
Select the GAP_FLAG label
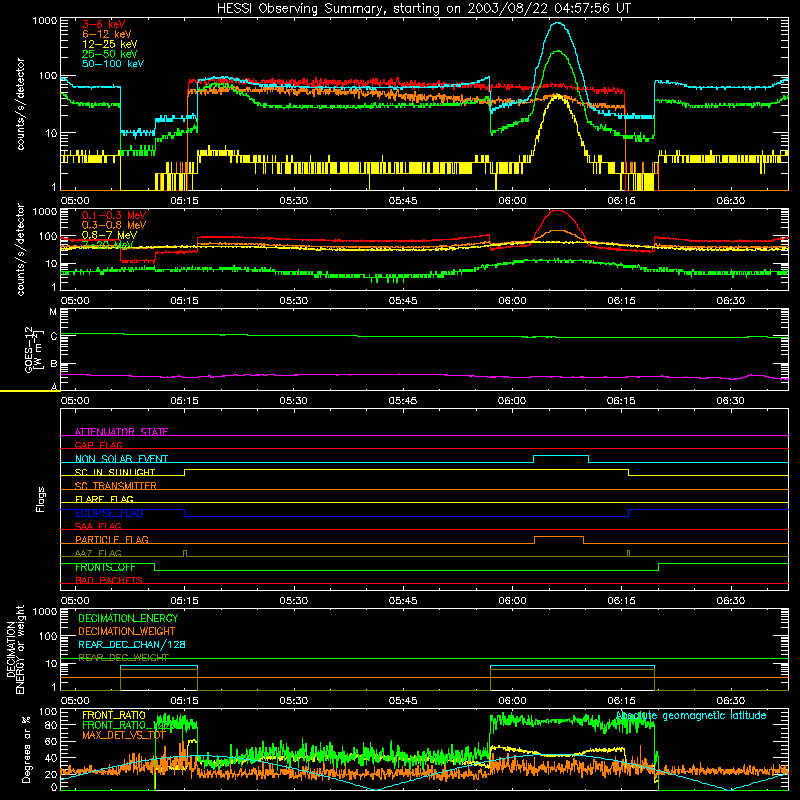pos(98,445)
